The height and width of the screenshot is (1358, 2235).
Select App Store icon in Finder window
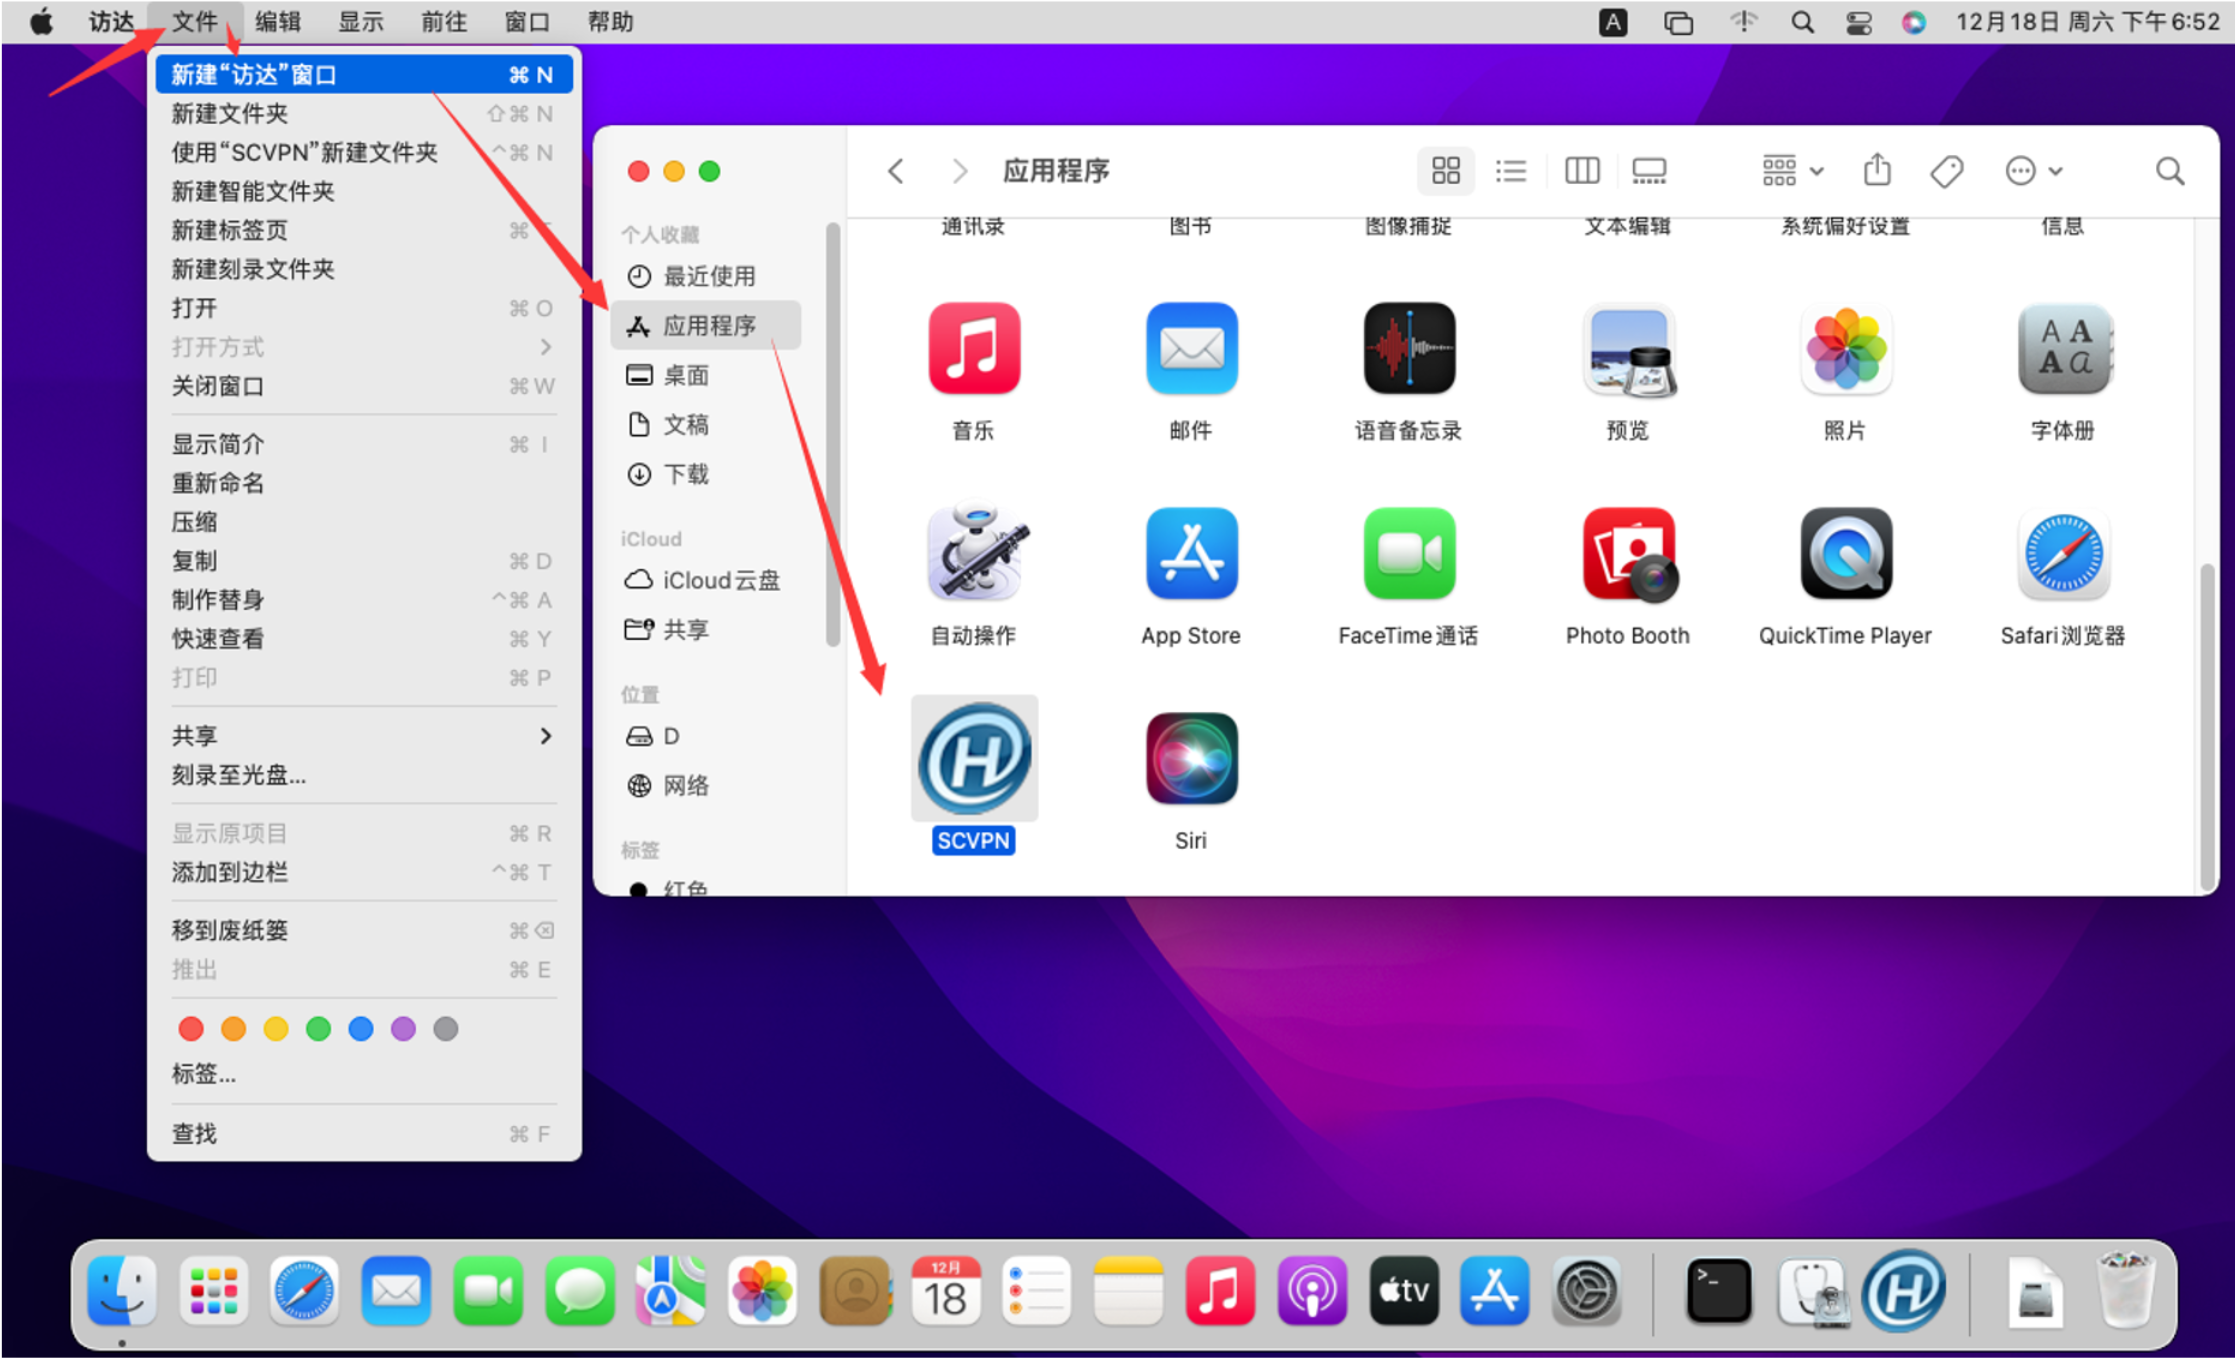click(1191, 553)
